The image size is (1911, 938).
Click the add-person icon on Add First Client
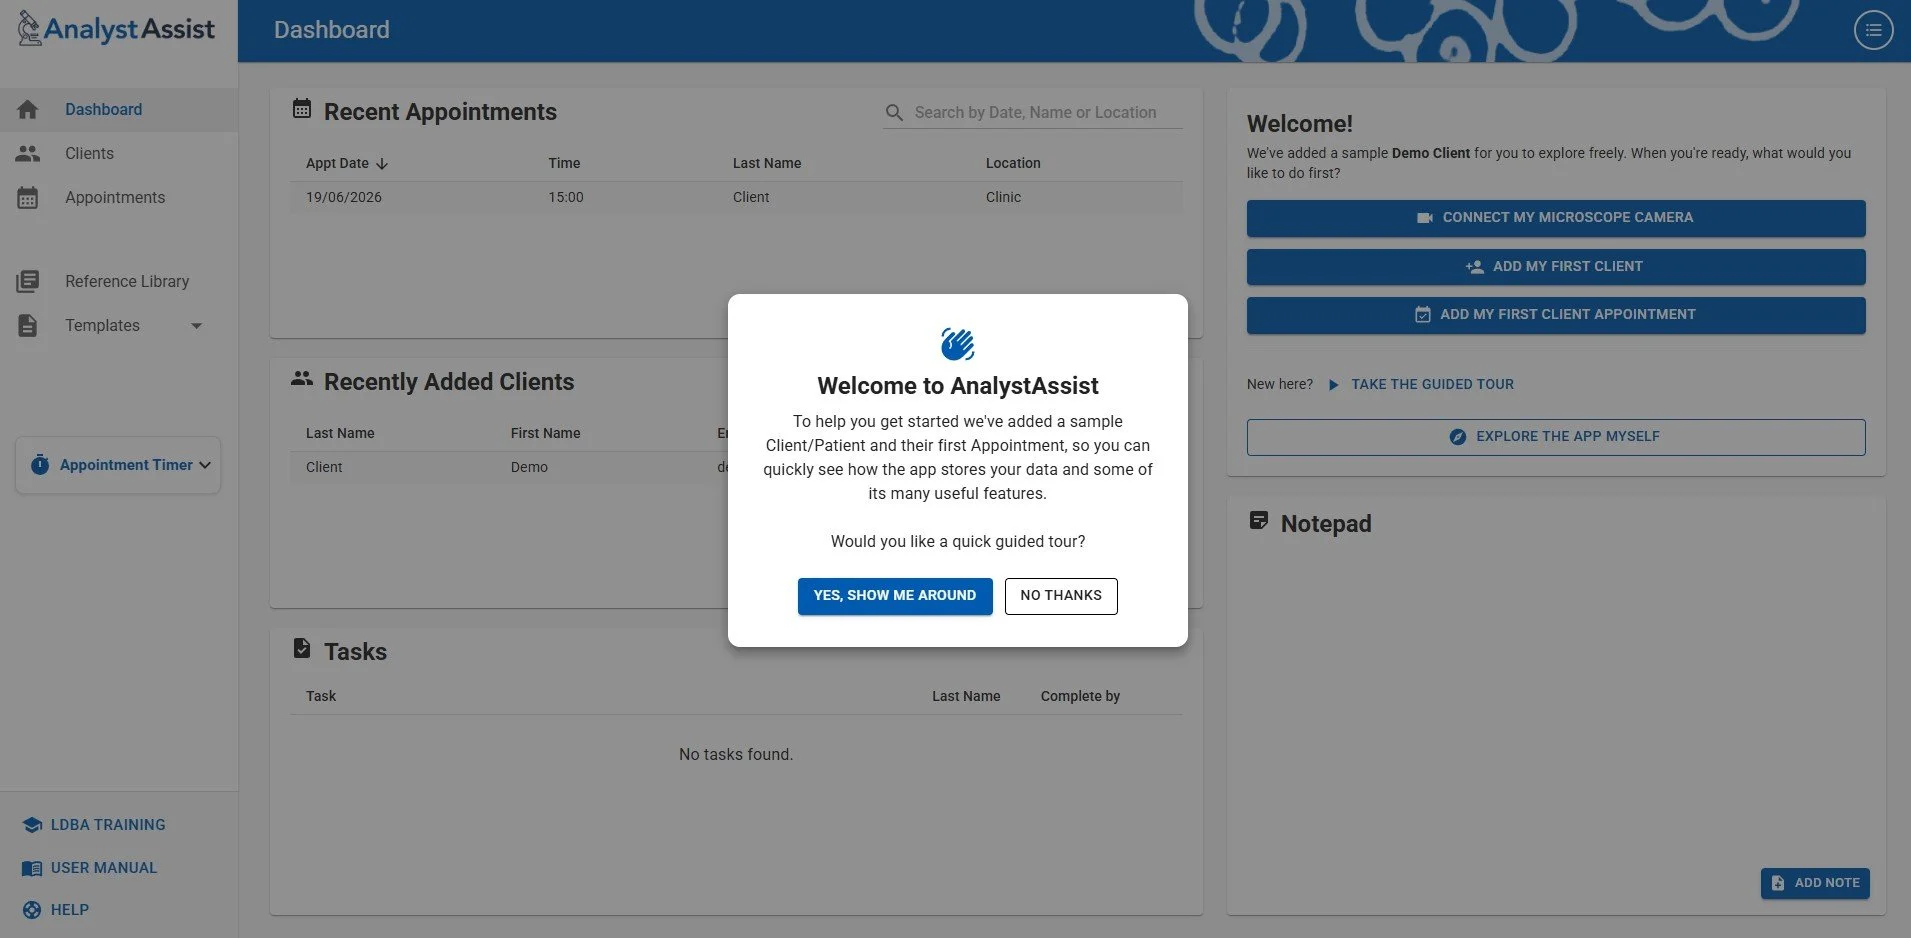click(1474, 266)
